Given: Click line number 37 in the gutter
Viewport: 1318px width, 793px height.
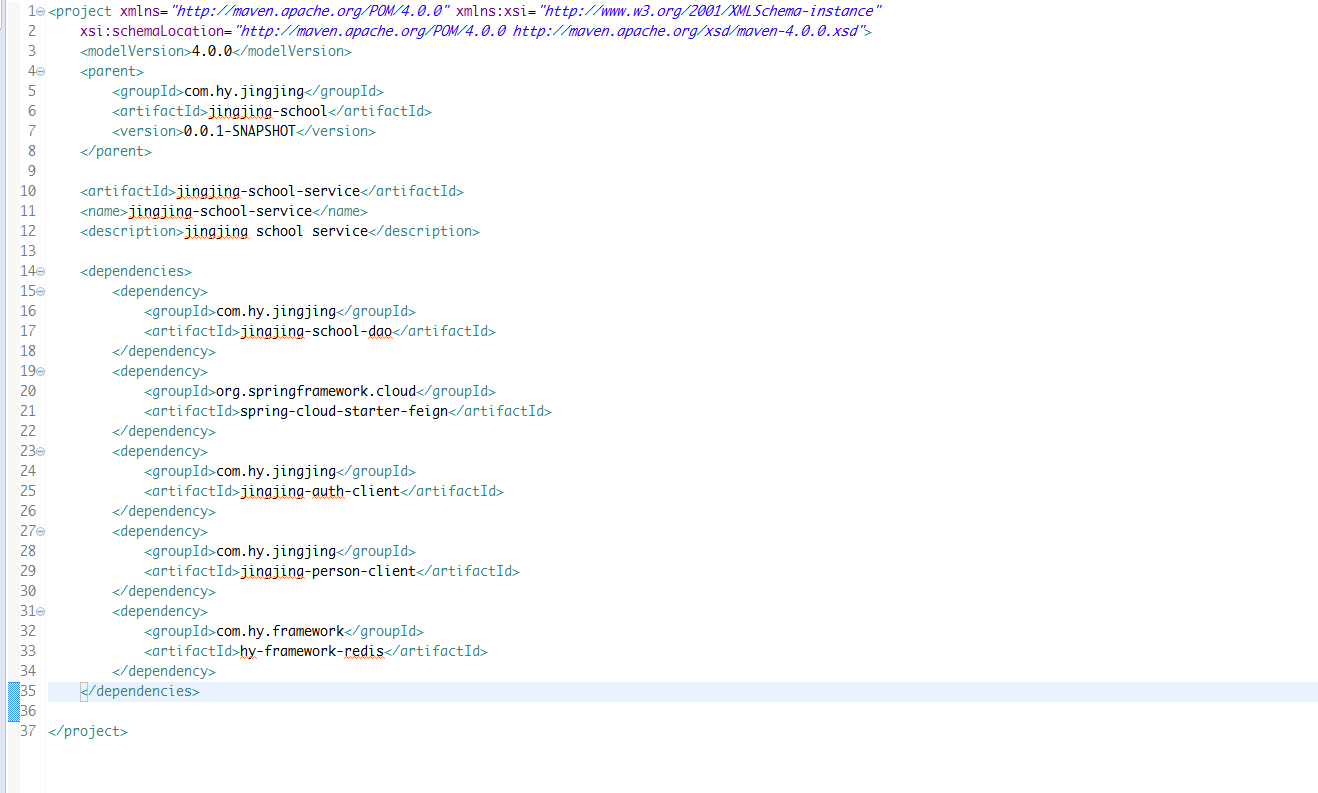Looking at the screenshot, I should (x=27, y=731).
